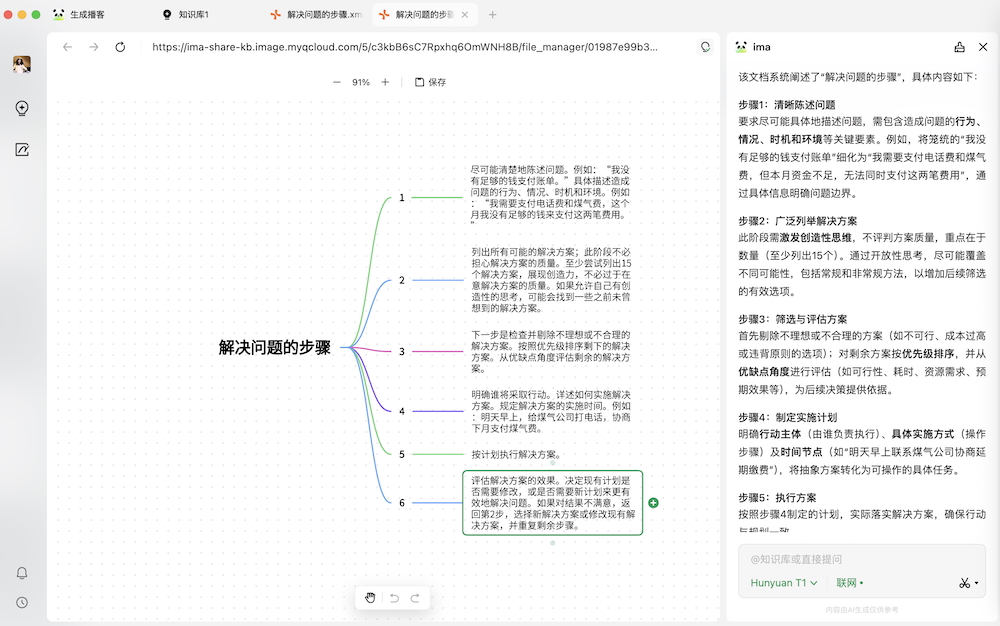Zoom in with the plus button

[387, 83]
